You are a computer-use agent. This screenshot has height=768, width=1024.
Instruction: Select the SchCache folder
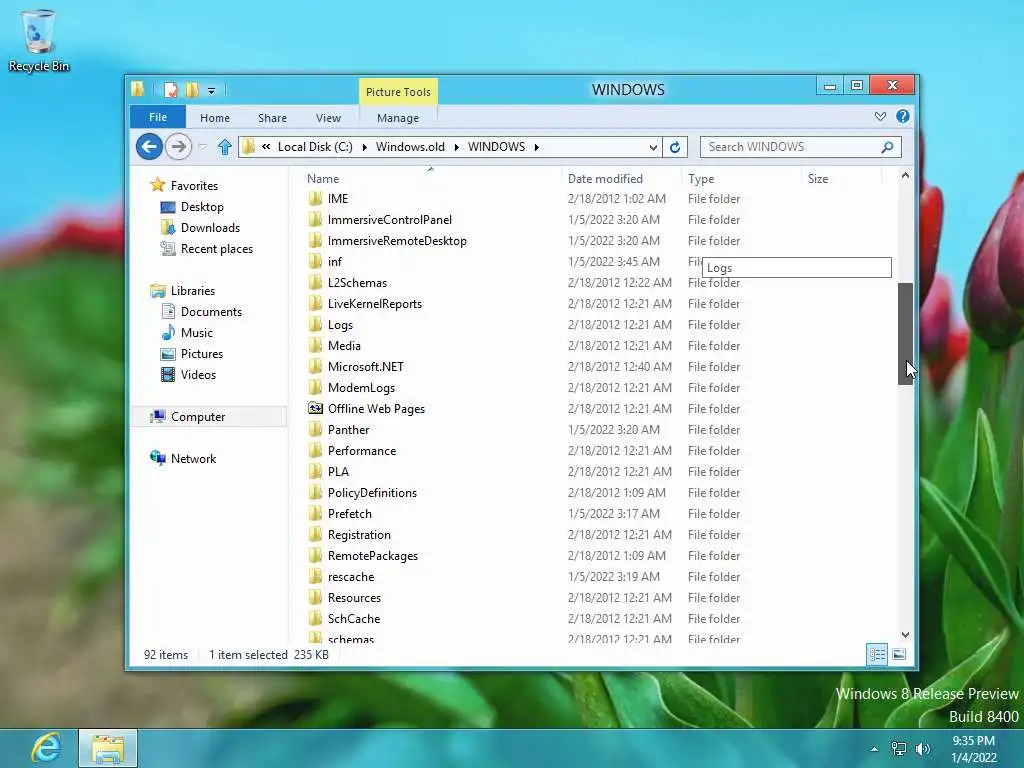tap(354, 618)
